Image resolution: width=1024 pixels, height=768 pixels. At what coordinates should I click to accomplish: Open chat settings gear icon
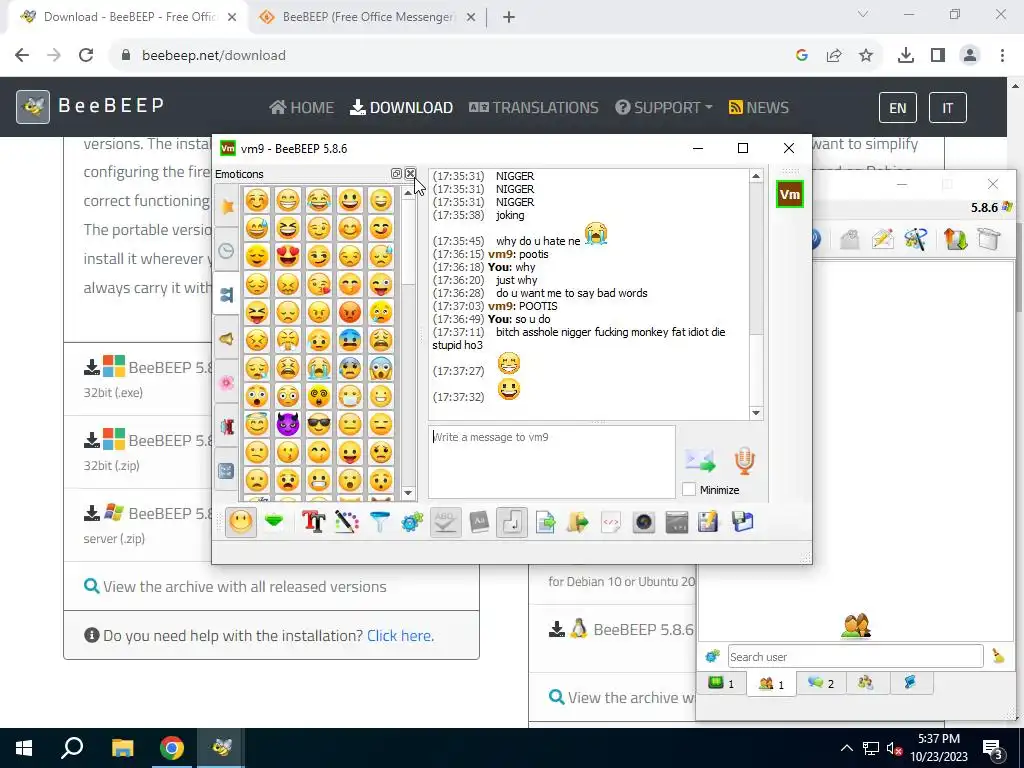tap(412, 522)
